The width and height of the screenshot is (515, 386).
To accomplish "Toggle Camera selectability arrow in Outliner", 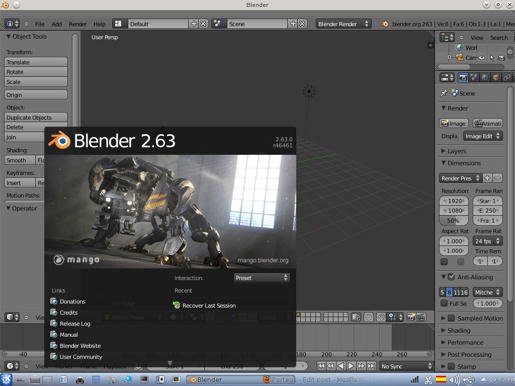I will (492, 58).
